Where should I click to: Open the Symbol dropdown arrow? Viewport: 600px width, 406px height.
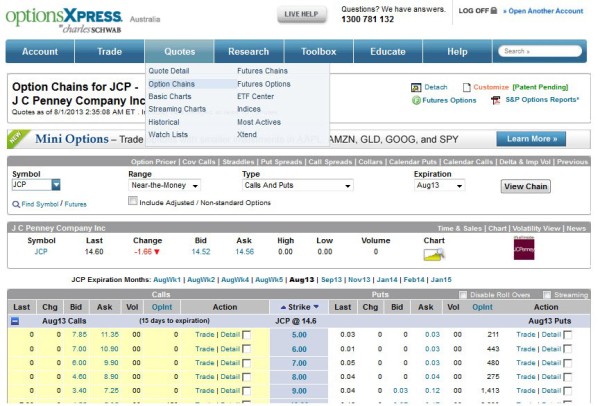click(56, 185)
